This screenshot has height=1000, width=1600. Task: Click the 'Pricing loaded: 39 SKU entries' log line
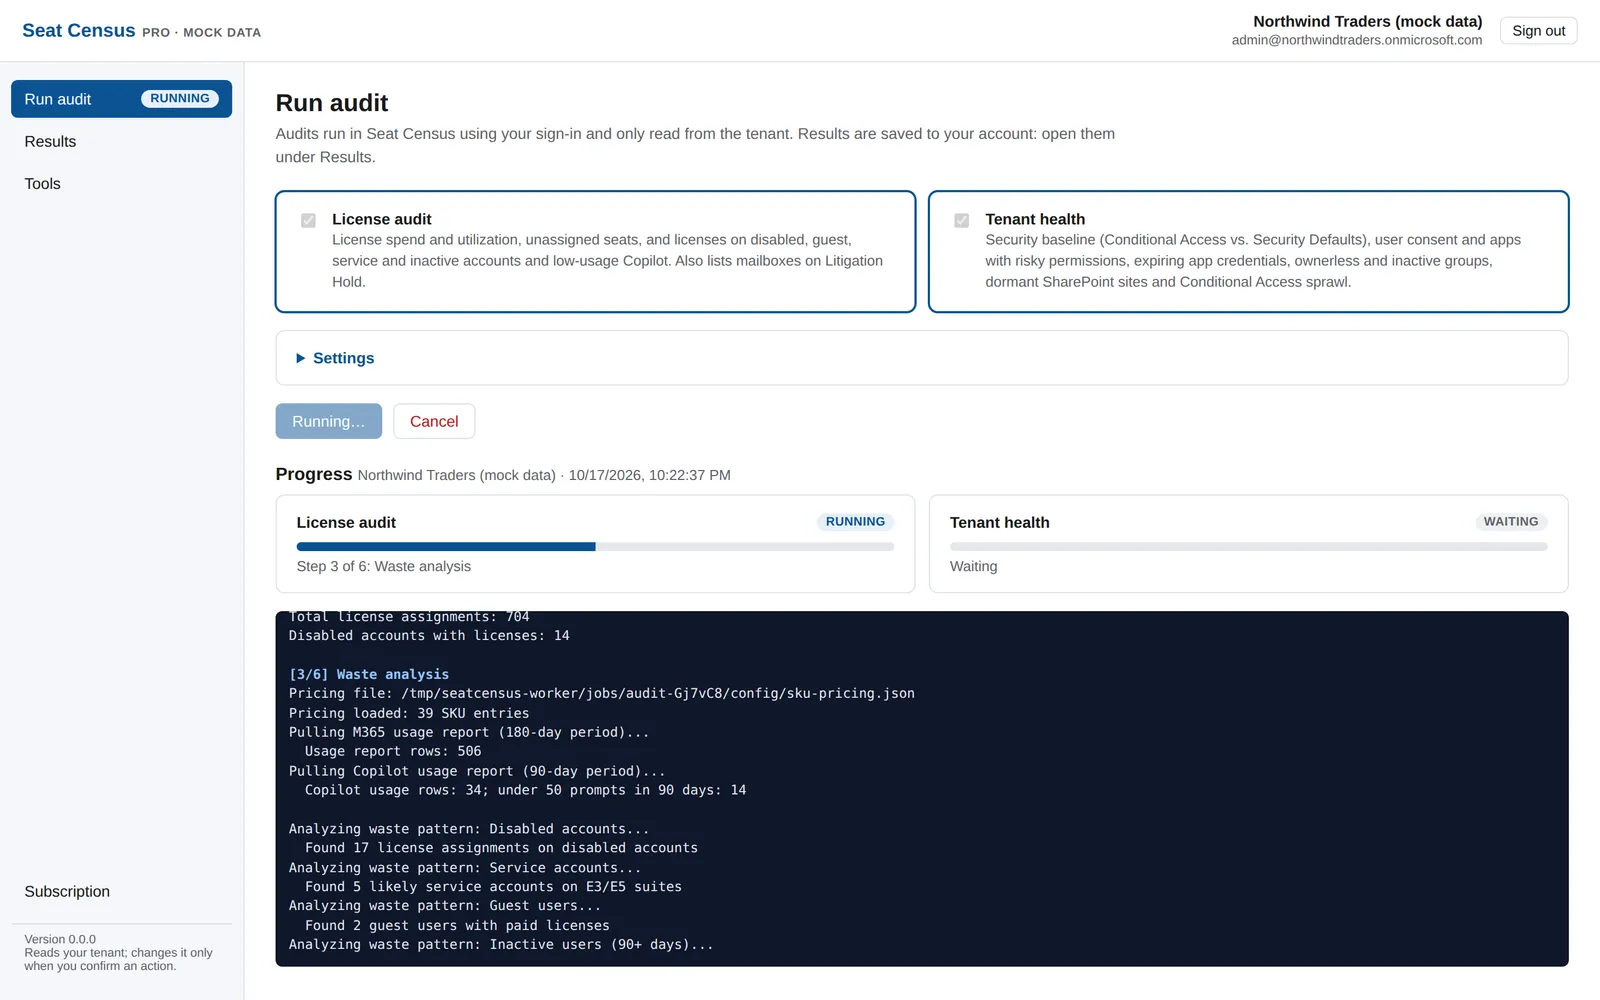click(409, 713)
